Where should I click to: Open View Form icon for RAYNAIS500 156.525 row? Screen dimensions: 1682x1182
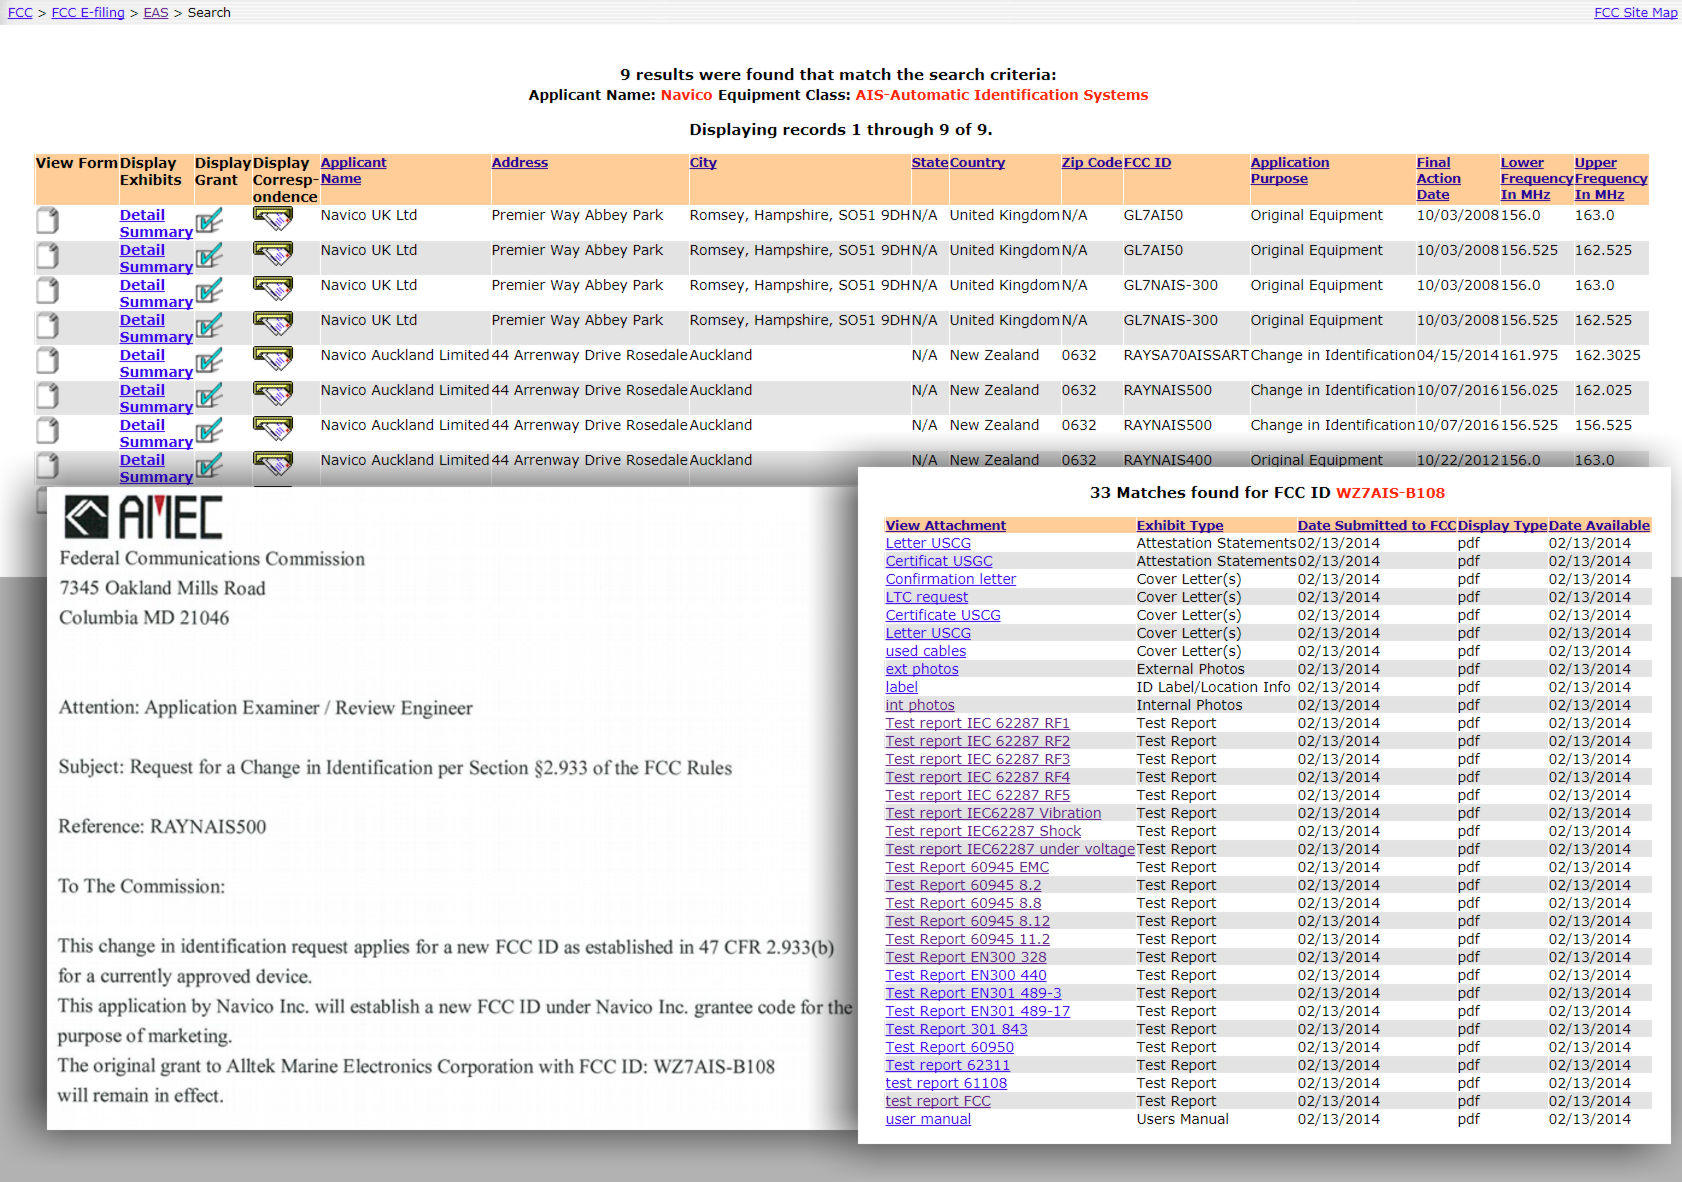[x=47, y=431]
